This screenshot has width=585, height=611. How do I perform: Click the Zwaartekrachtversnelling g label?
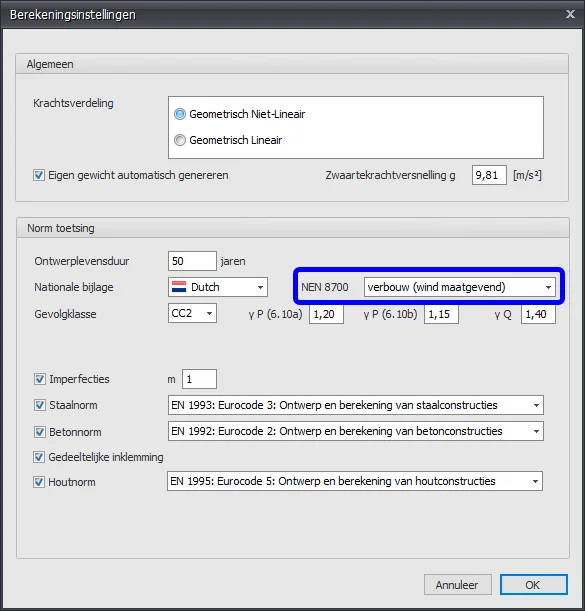[391, 175]
